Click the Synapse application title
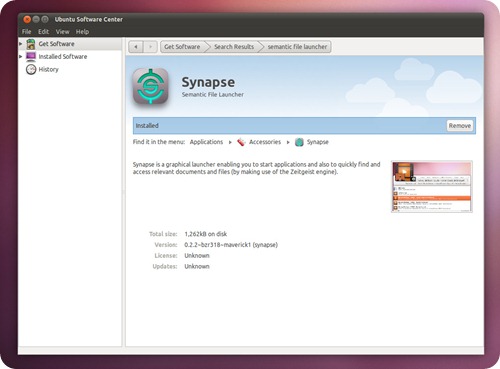500x369 pixels. (208, 82)
